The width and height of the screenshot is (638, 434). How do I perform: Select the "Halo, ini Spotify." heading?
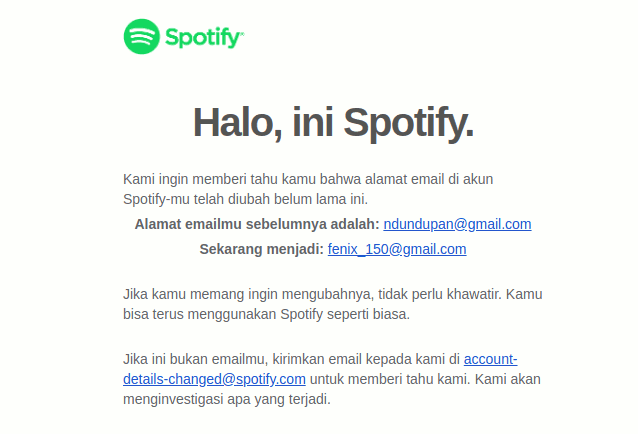pos(333,123)
